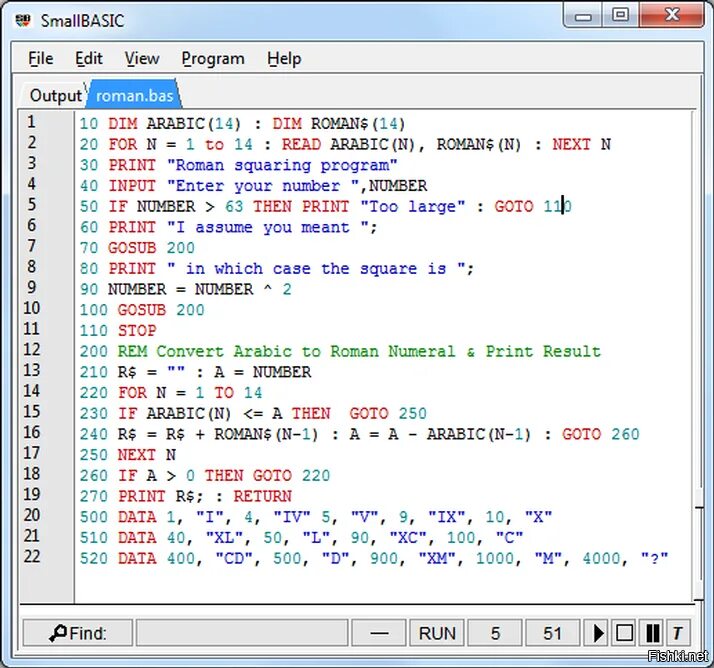The width and height of the screenshot is (714, 668).
Task: Click the Find magnifier button
Action: tap(77, 632)
